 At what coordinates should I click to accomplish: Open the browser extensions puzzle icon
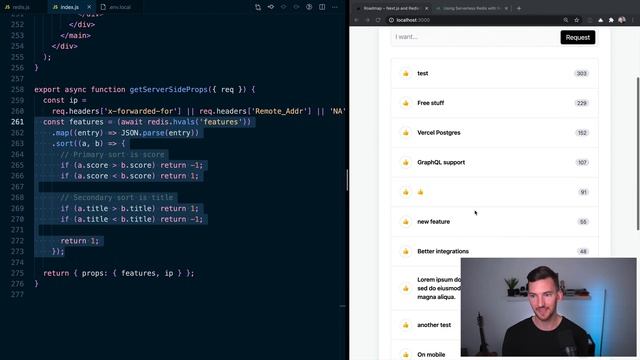611,20
